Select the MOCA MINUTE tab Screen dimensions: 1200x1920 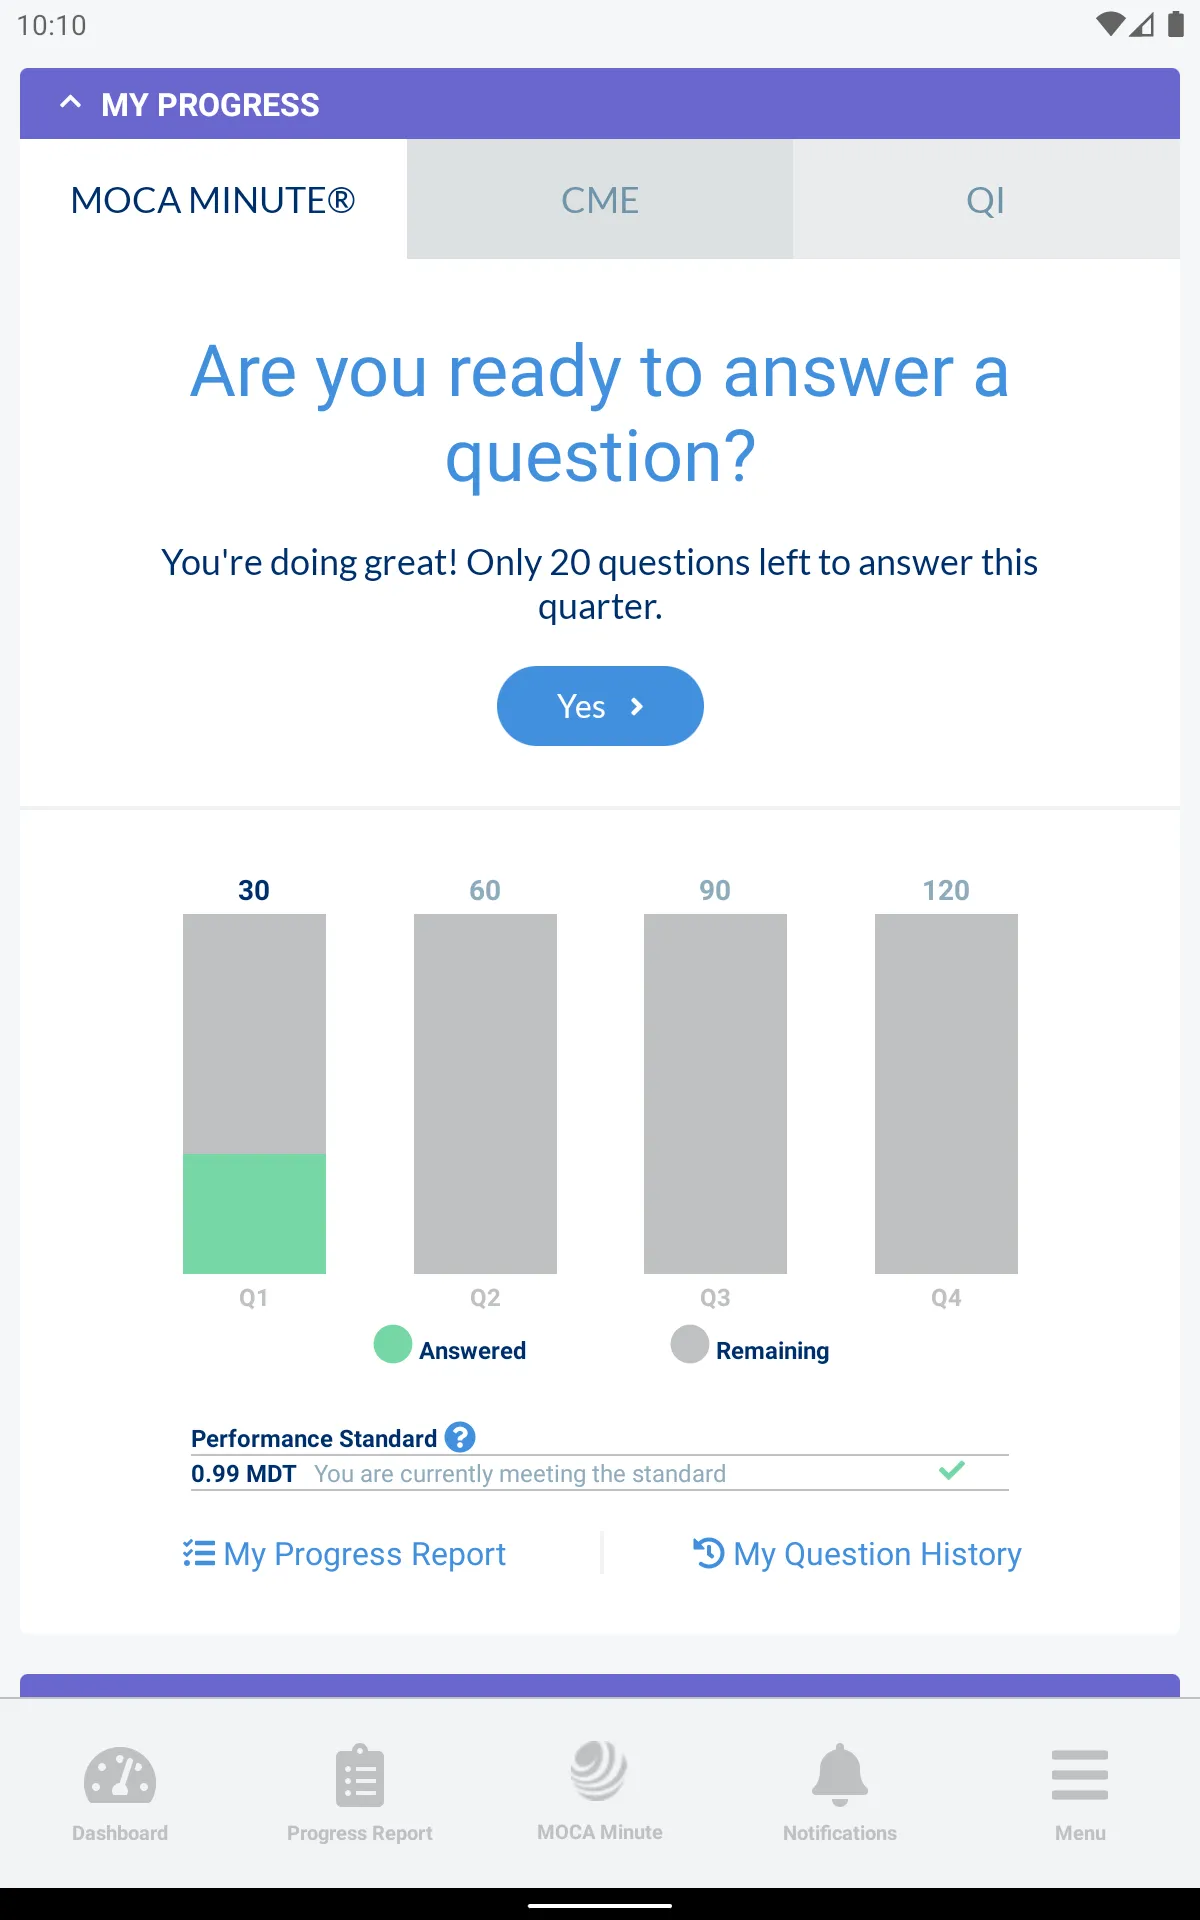tap(213, 199)
